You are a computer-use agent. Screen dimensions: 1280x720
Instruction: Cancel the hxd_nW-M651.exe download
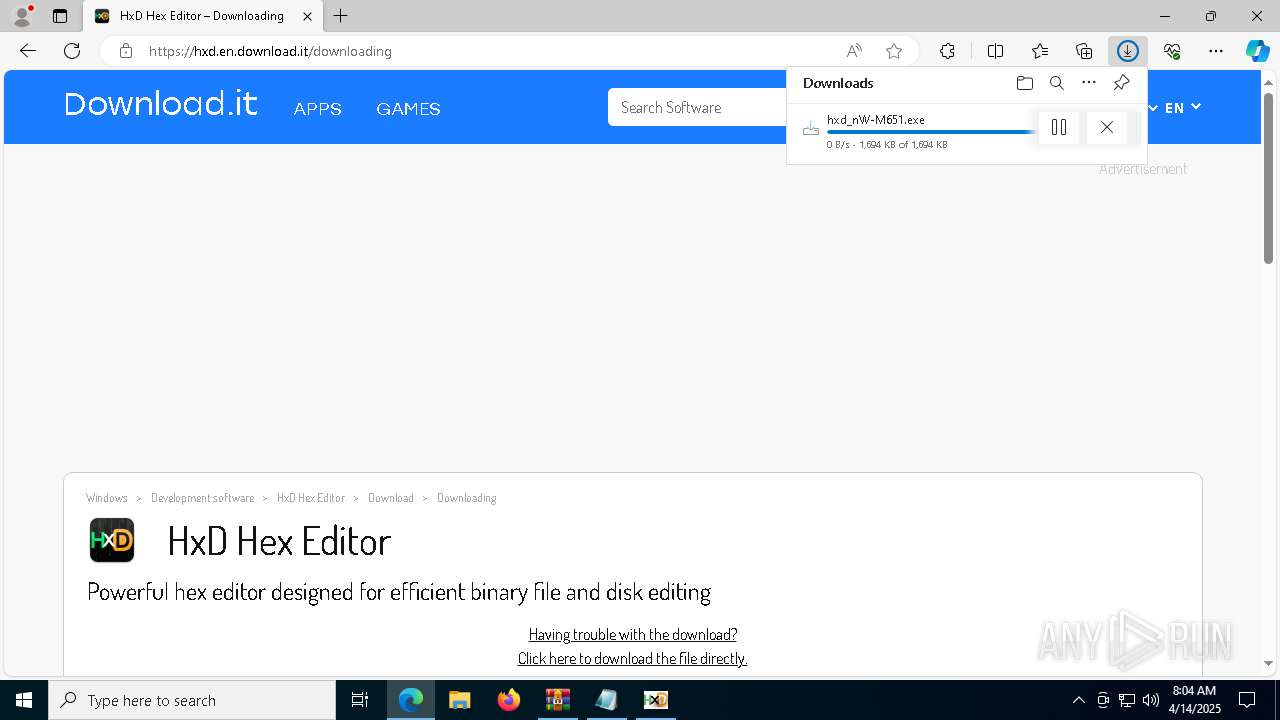[x=1106, y=127]
